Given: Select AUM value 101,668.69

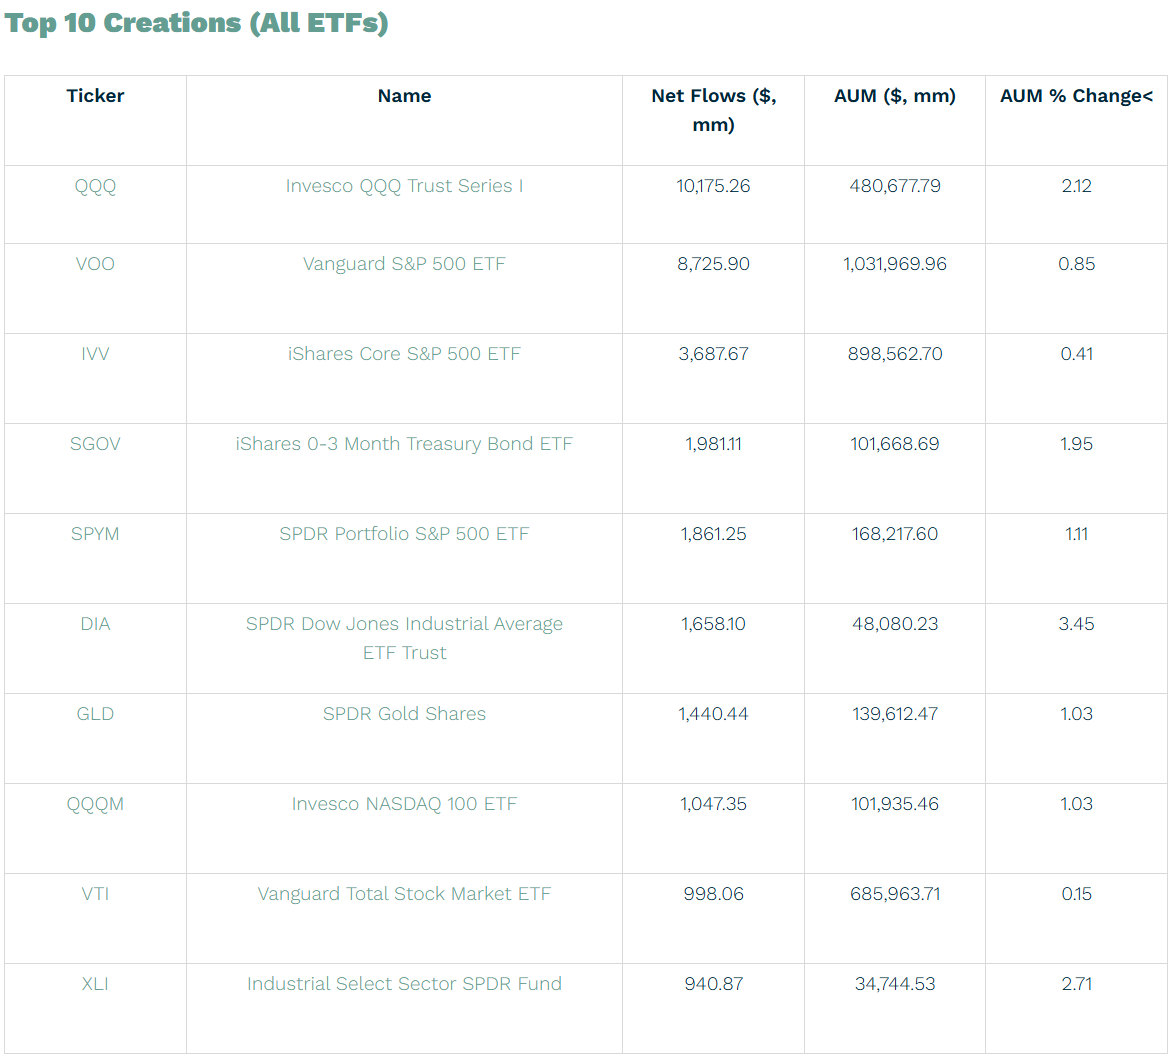Looking at the screenshot, I should 895,444.
